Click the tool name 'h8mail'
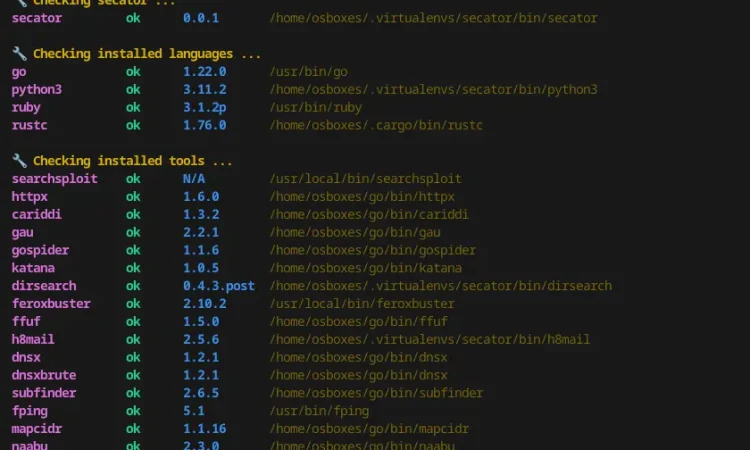This screenshot has height=450, width=750. click(x=33, y=340)
